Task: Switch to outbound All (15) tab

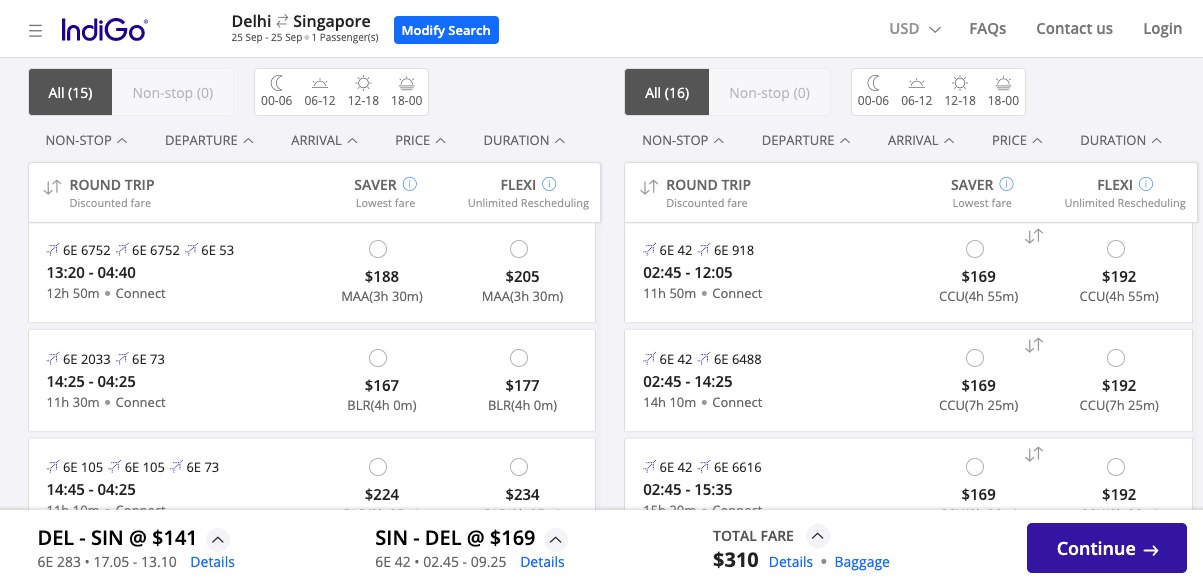Action: [x=70, y=92]
